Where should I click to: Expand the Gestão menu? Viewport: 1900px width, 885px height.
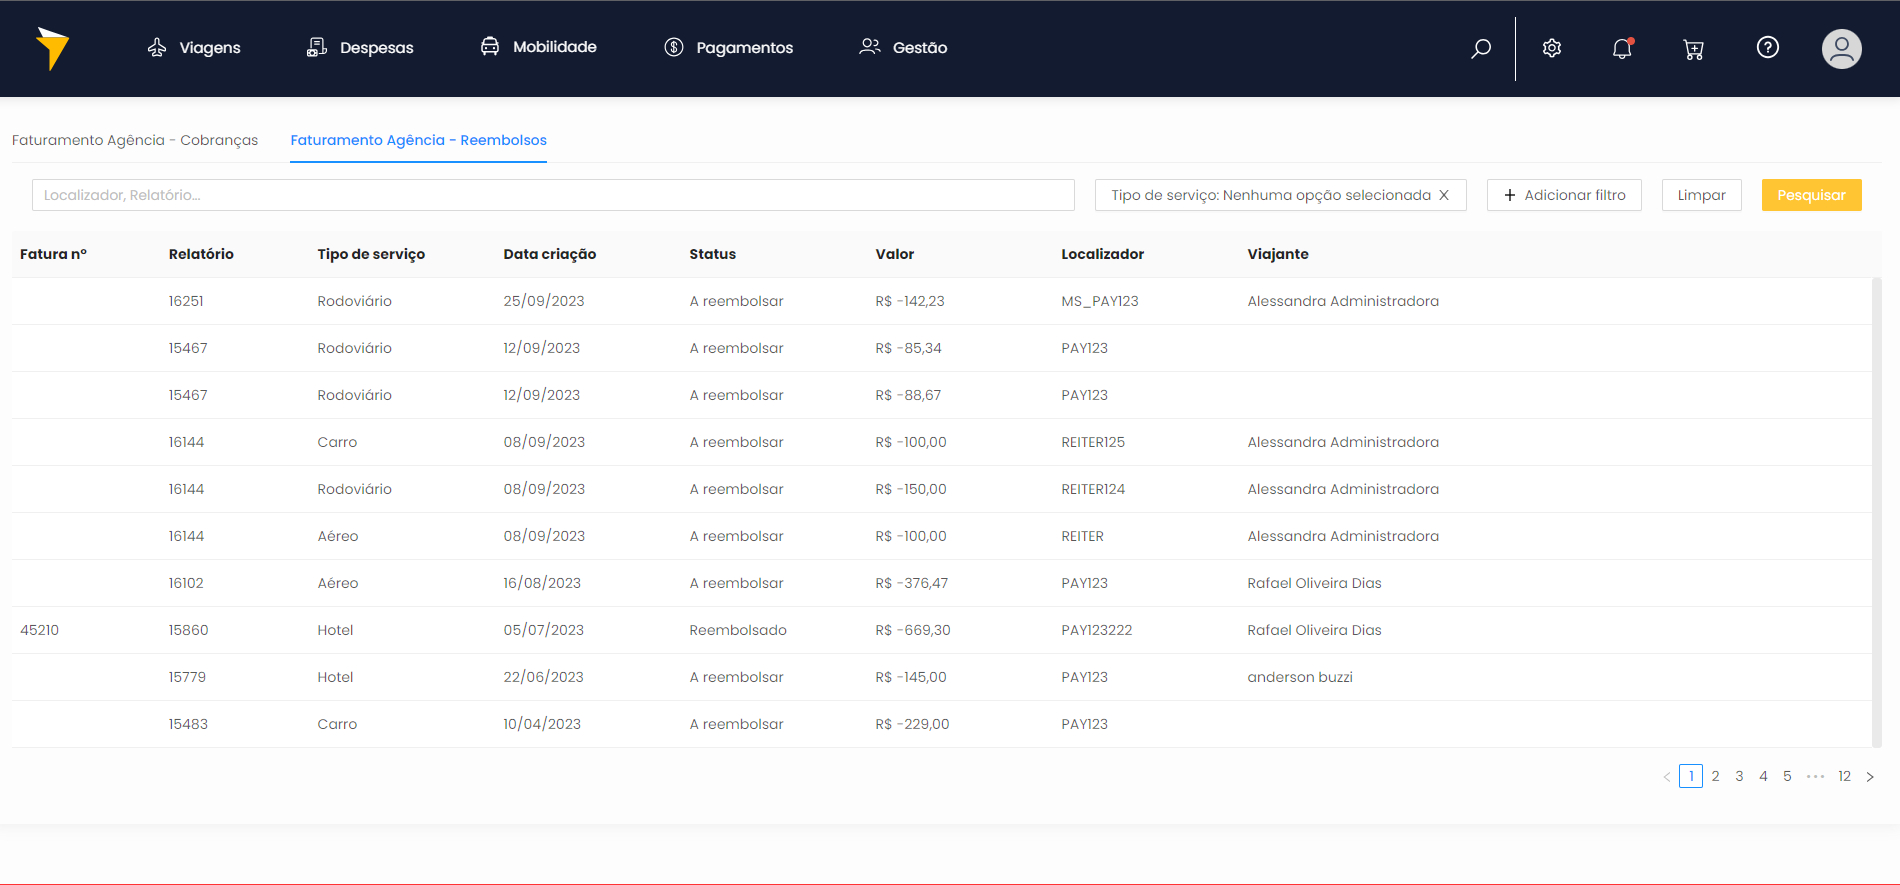[904, 48]
